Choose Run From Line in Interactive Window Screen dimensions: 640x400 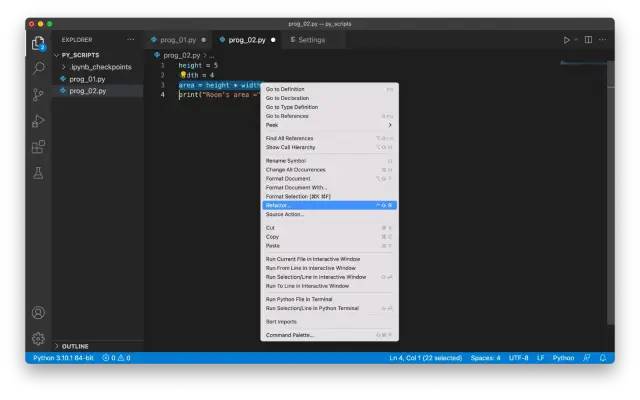(329, 268)
